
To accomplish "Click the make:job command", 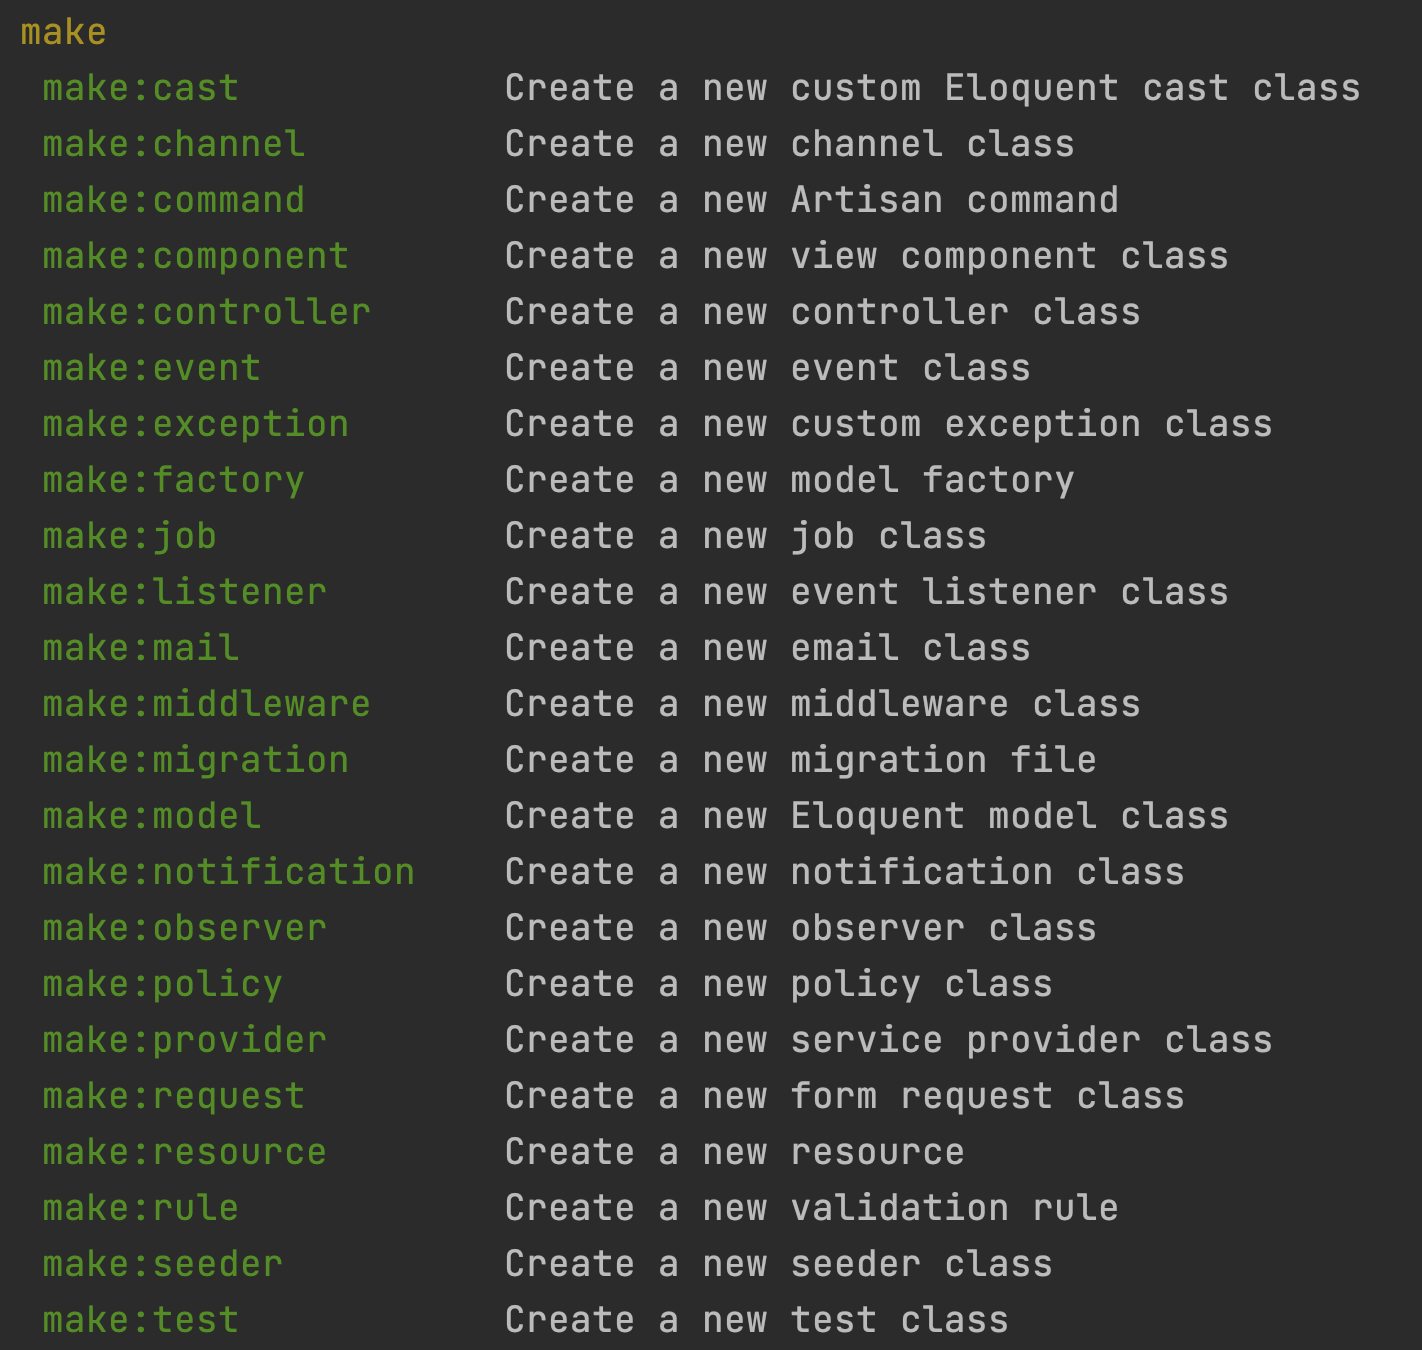I will point(130,536).
